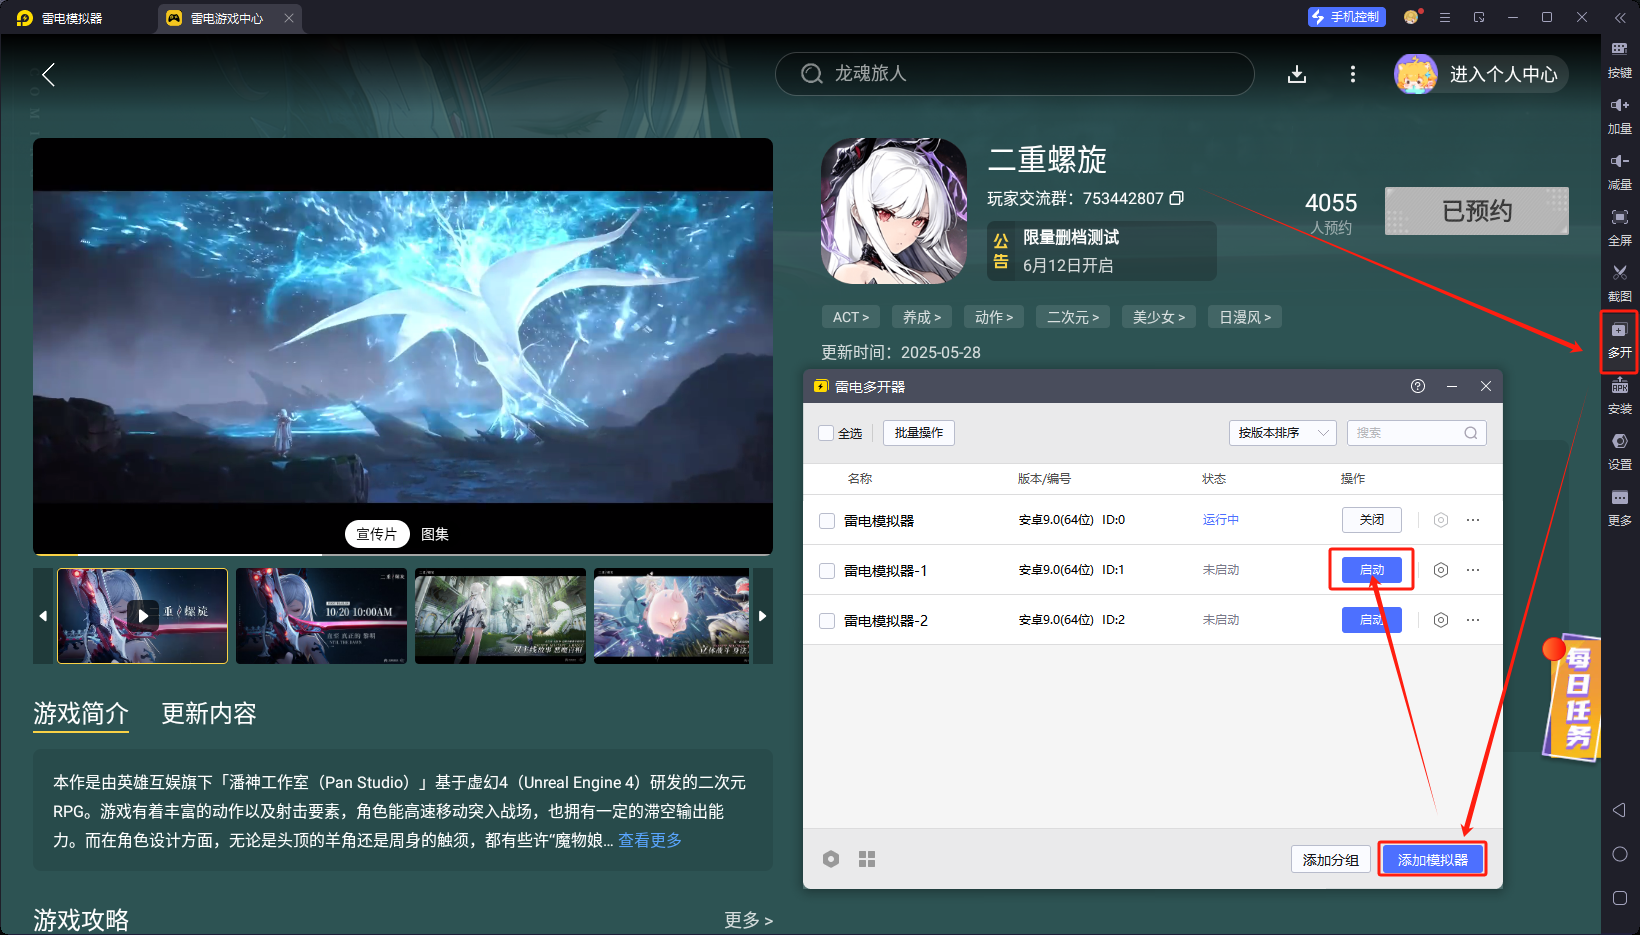The image size is (1640, 935).
Task: Open the 养成 > tag
Action: [922, 317]
